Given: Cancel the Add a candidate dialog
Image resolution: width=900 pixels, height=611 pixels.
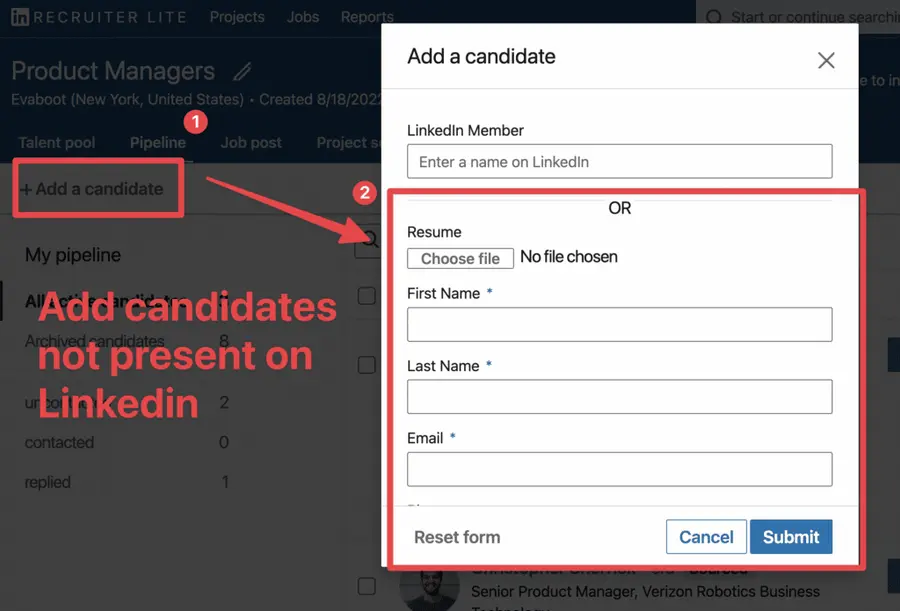Looking at the screenshot, I should click(706, 537).
